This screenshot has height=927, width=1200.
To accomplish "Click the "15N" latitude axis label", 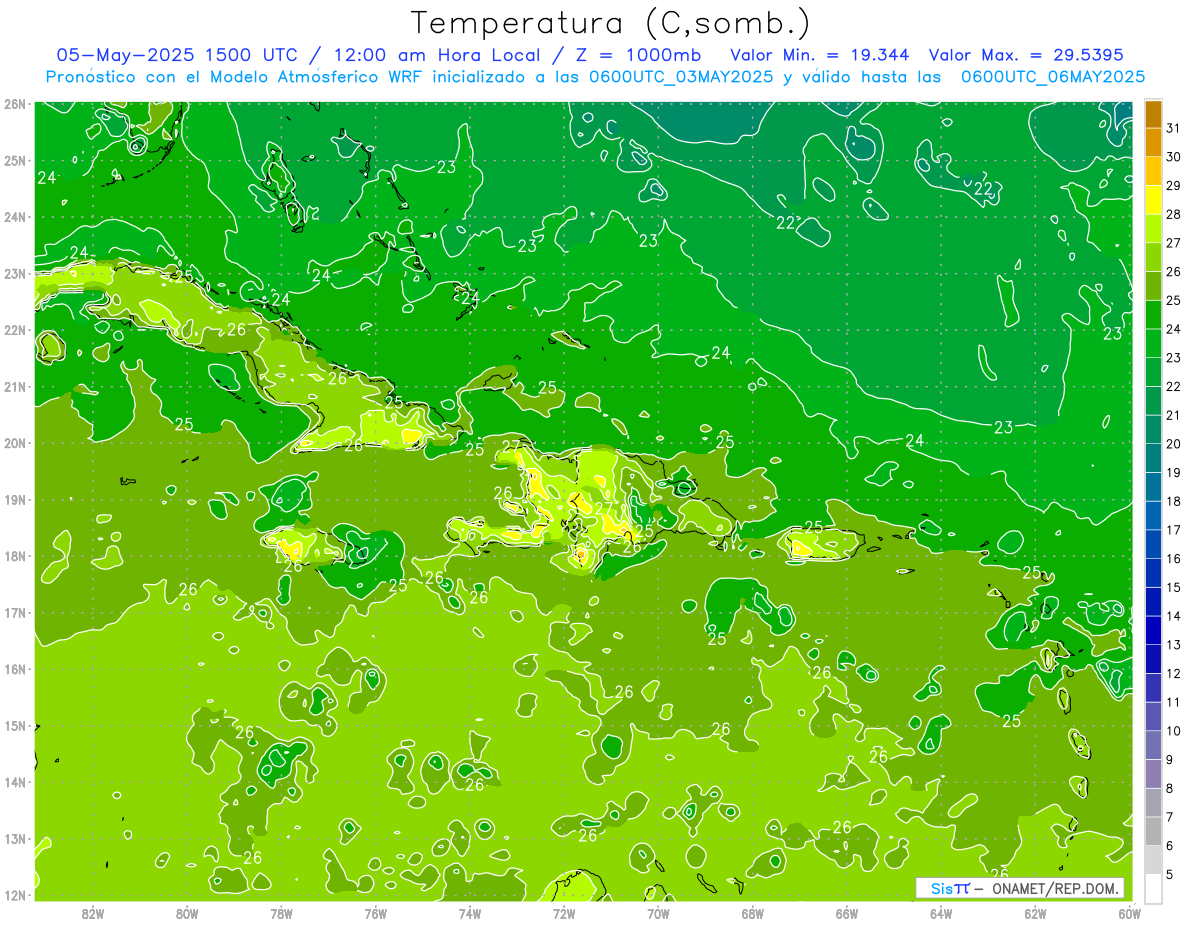I will 14,725.
